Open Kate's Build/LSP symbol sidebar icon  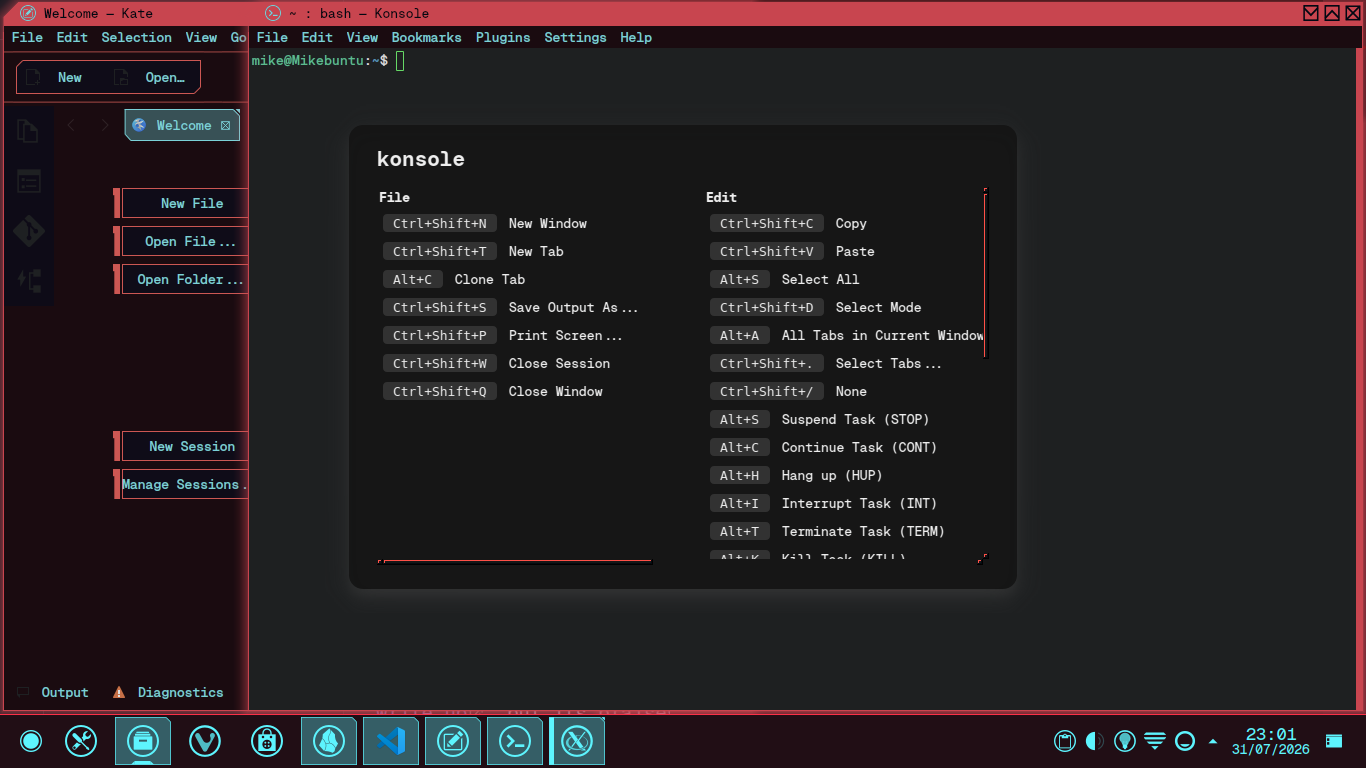click(x=28, y=281)
